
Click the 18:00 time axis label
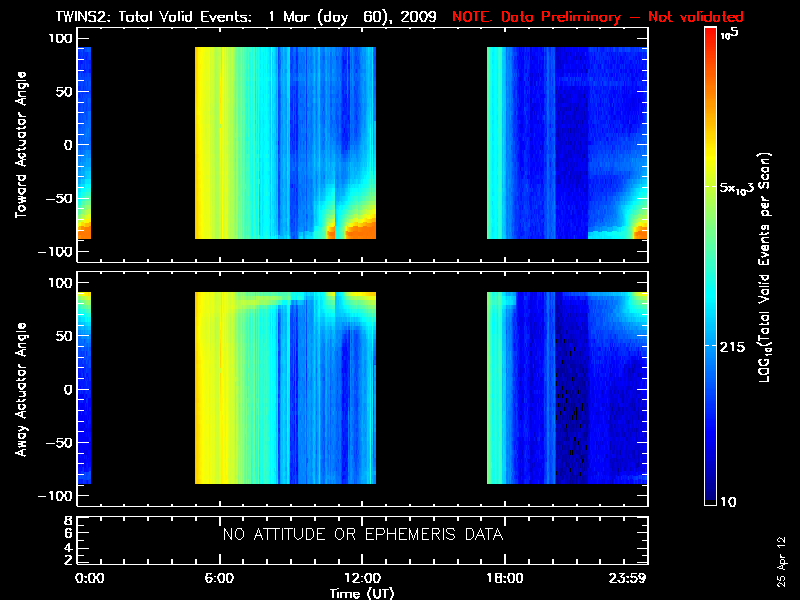(505, 578)
